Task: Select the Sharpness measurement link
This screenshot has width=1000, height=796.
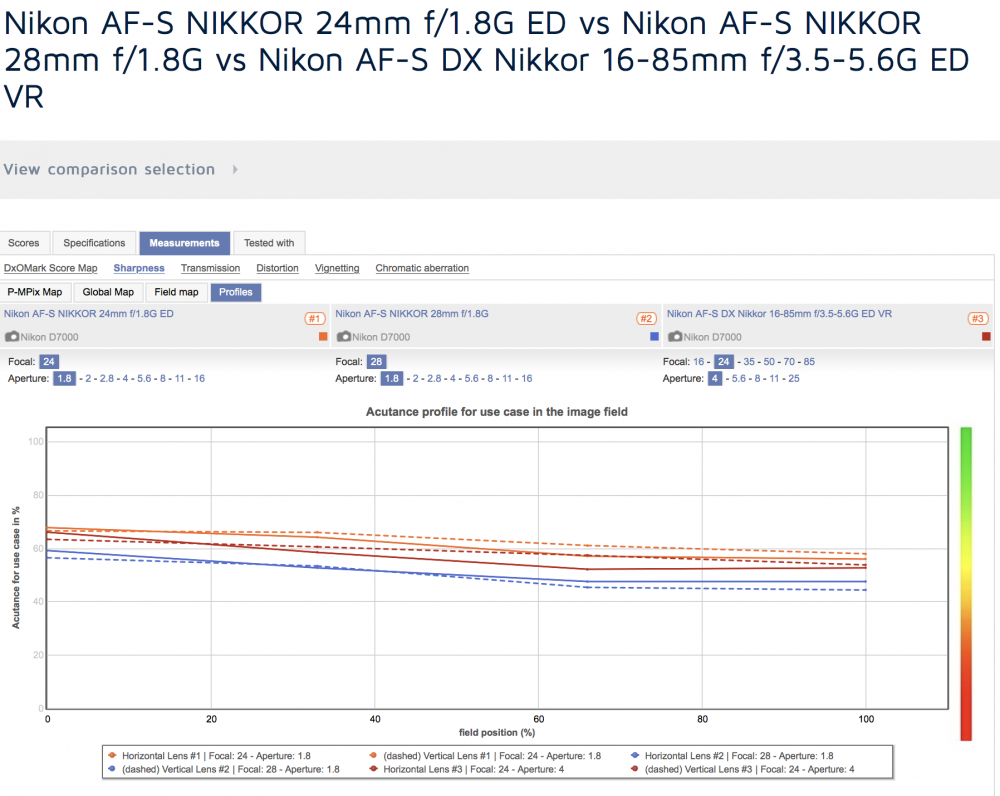Action: (139, 268)
